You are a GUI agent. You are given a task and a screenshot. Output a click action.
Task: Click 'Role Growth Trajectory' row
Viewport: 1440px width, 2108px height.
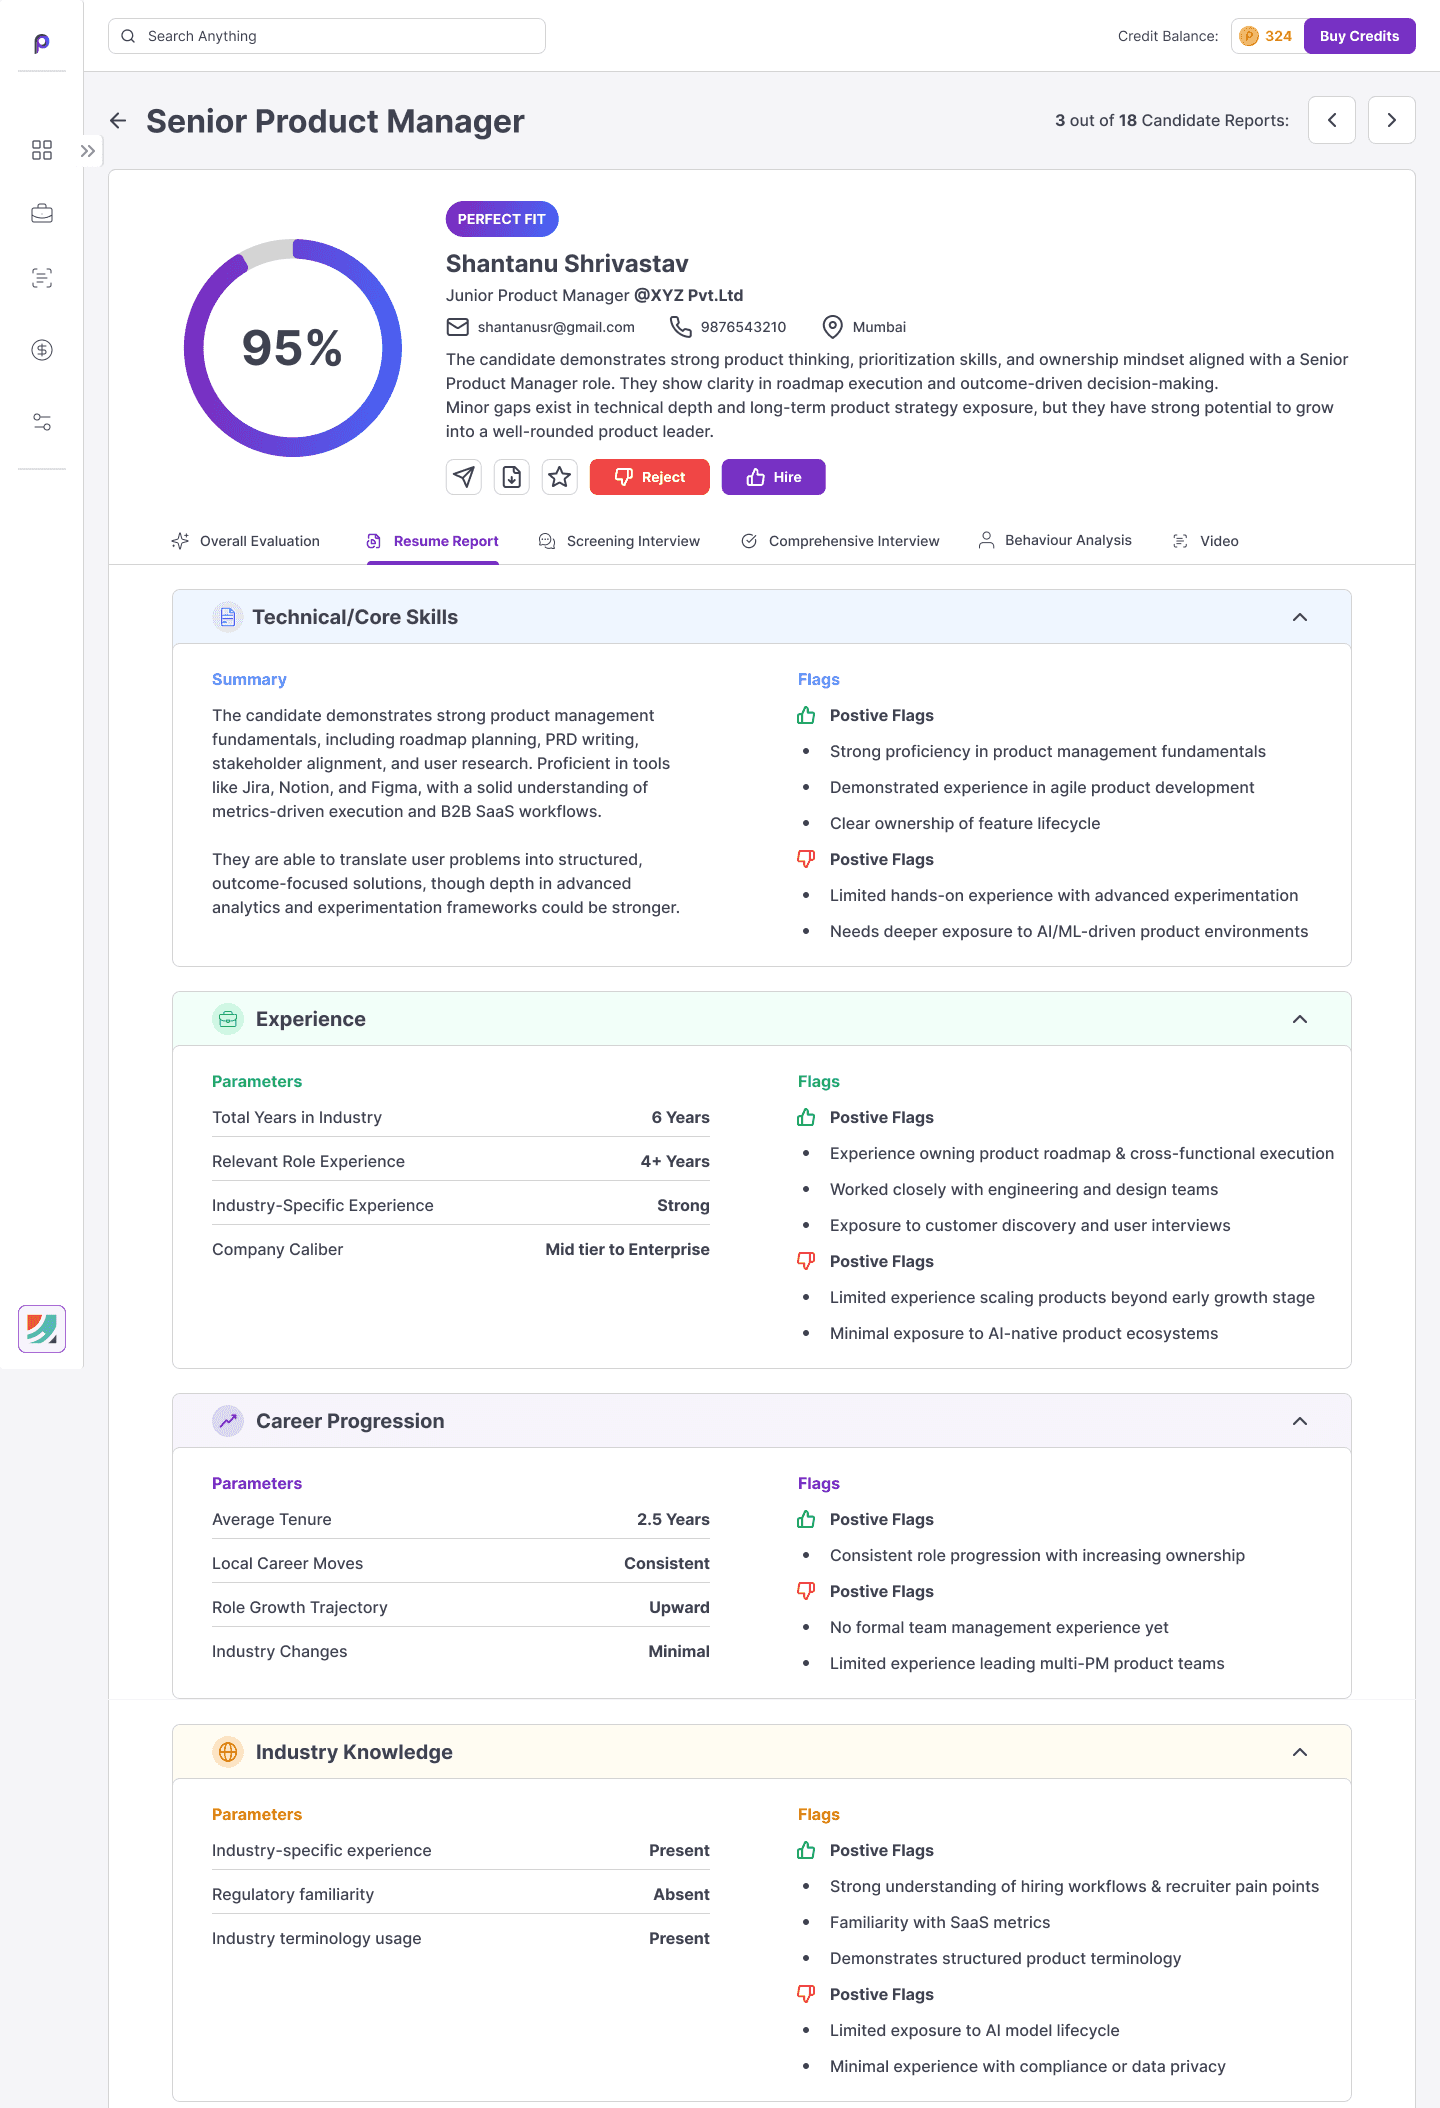point(461,1607)
